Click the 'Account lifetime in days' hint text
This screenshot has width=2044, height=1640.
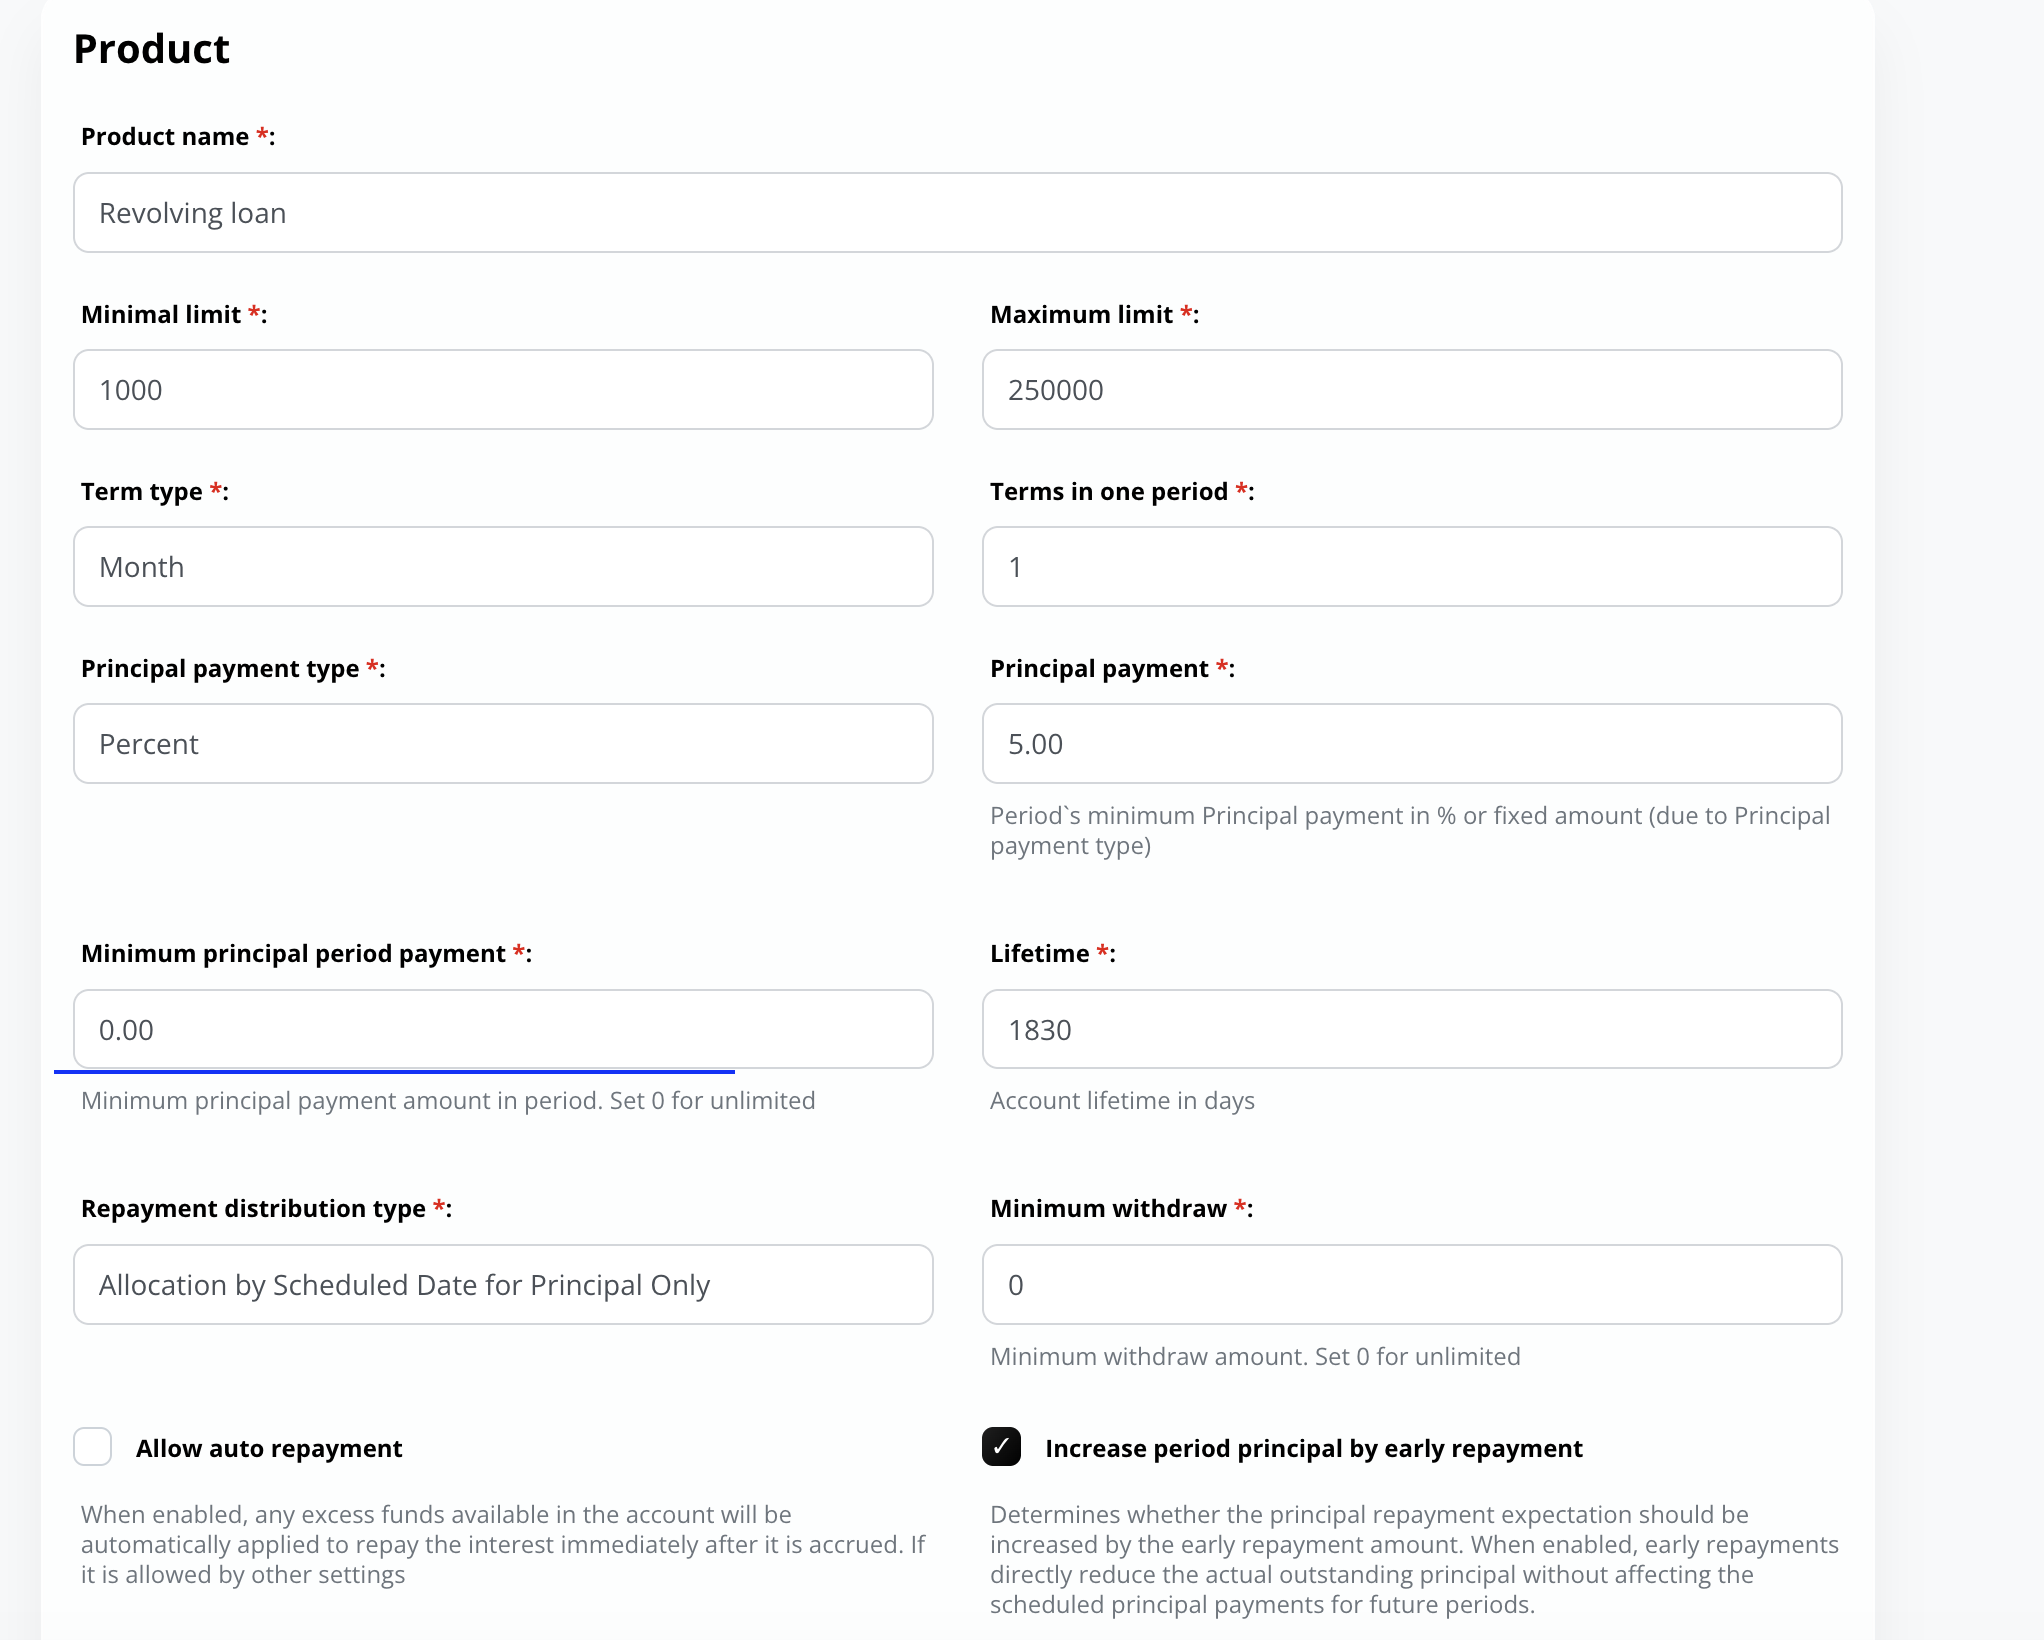[x=1122, y=1101]
